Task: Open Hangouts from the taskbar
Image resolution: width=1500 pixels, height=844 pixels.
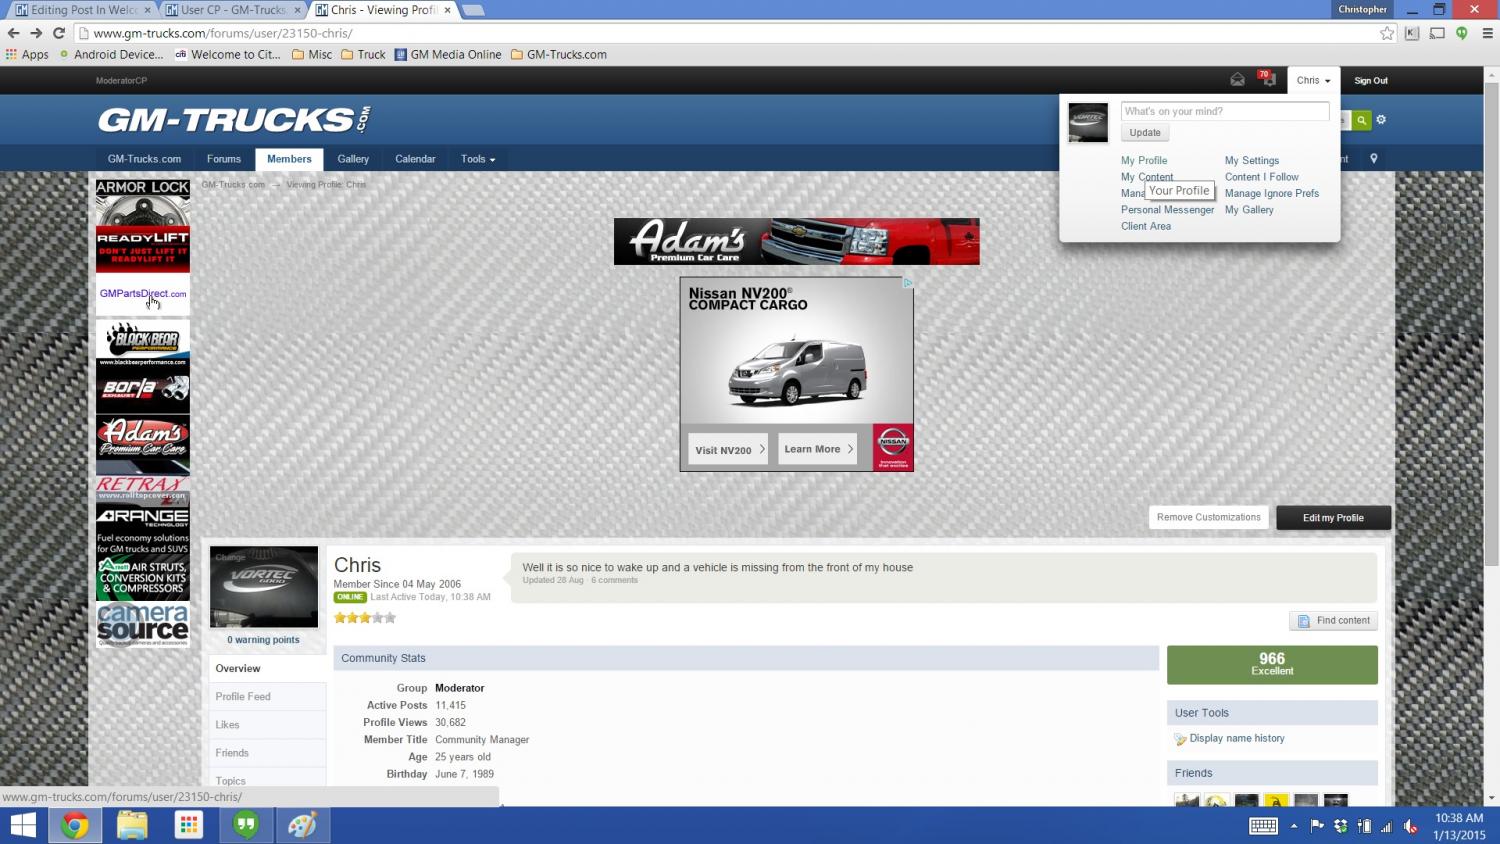Action: coord(245,825)
